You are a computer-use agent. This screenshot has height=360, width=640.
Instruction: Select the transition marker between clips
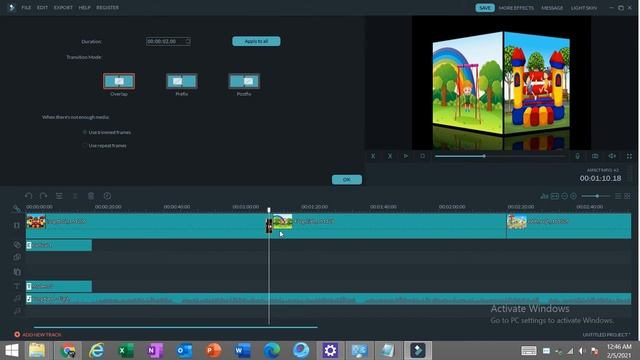269,226
